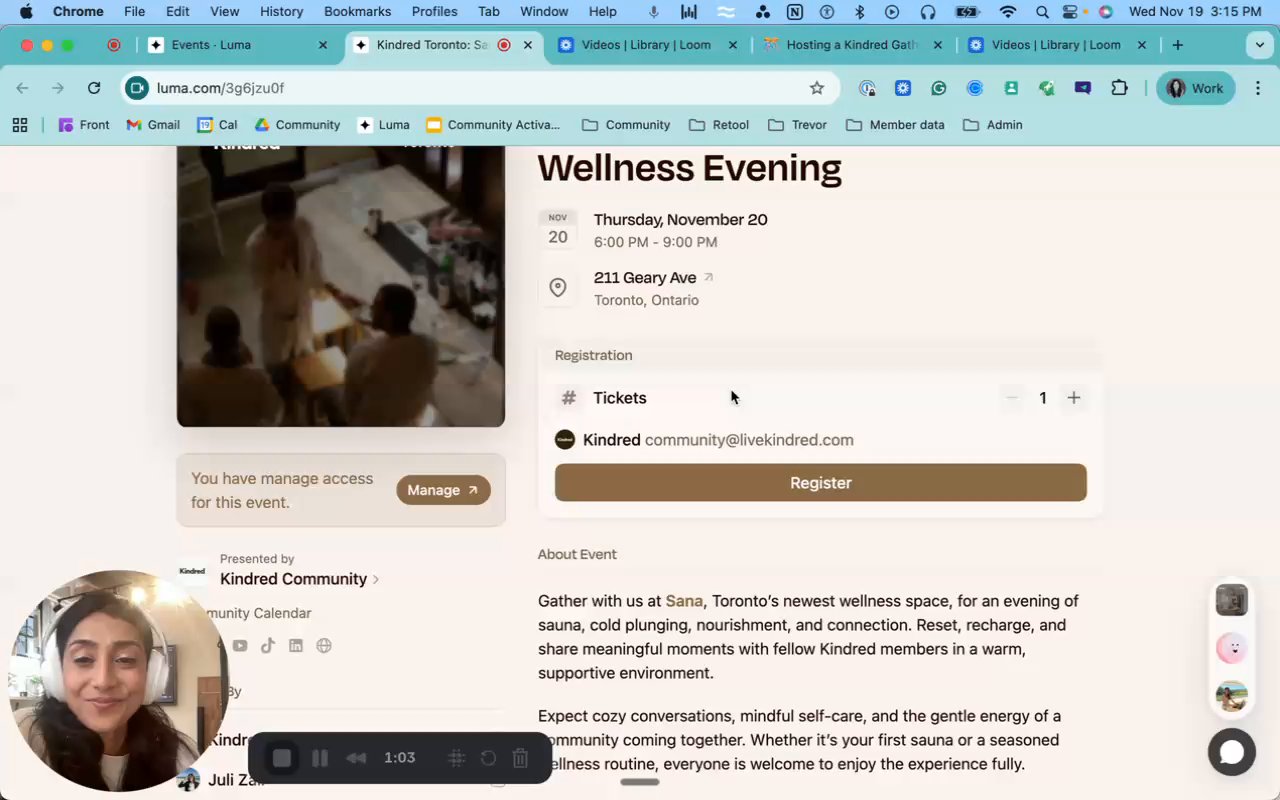Click the Loom camera bubble
Screen dimensions: 1280x800
[x=118, y=680]
